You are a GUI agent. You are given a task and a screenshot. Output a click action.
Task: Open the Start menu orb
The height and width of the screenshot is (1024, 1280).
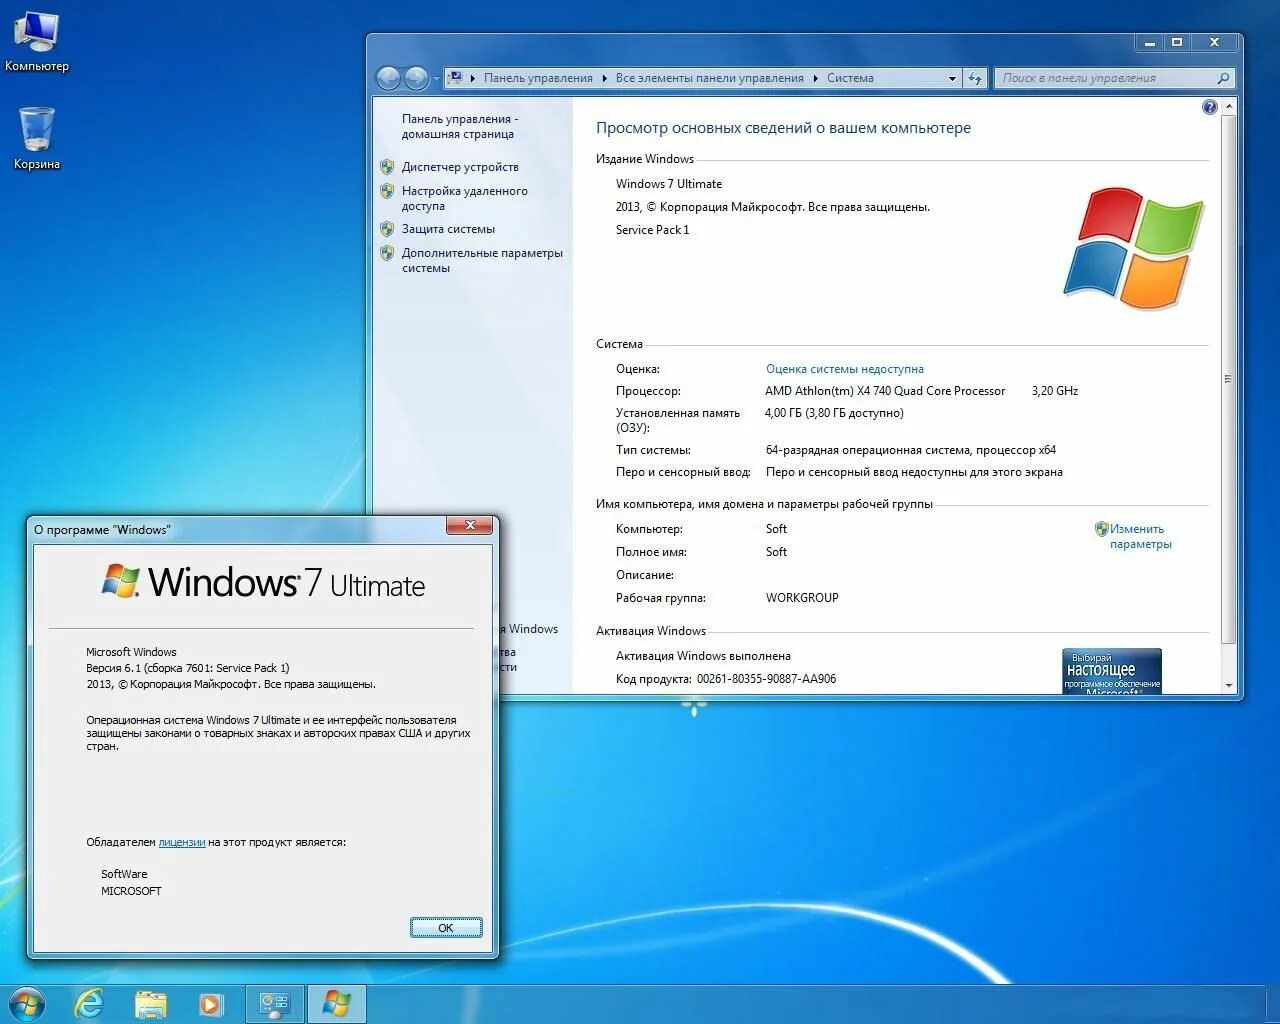26,1004
